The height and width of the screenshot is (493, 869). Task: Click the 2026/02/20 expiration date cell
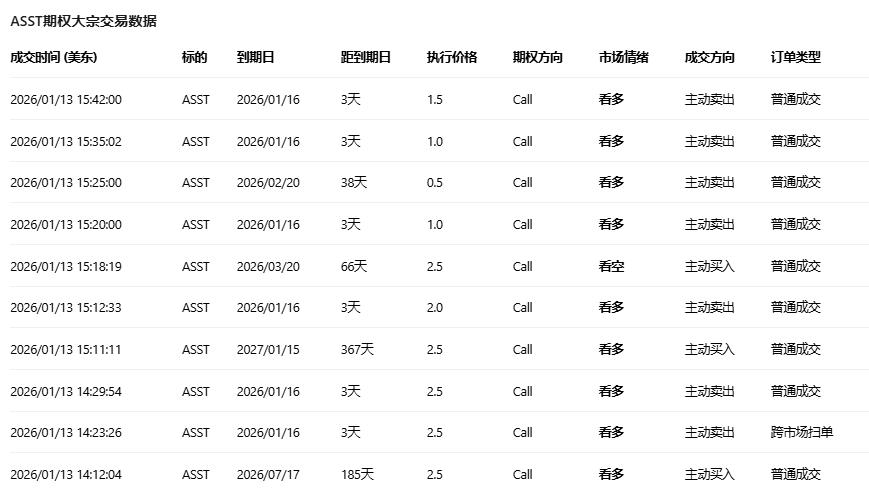[x=268, y=183]
